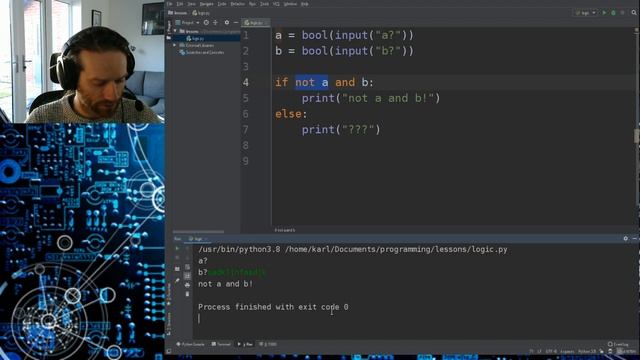Open Terminal tool window
Image resolution: width=640 pixels, height=360 pixels.
pyautogui.click(x=221, y=344)
